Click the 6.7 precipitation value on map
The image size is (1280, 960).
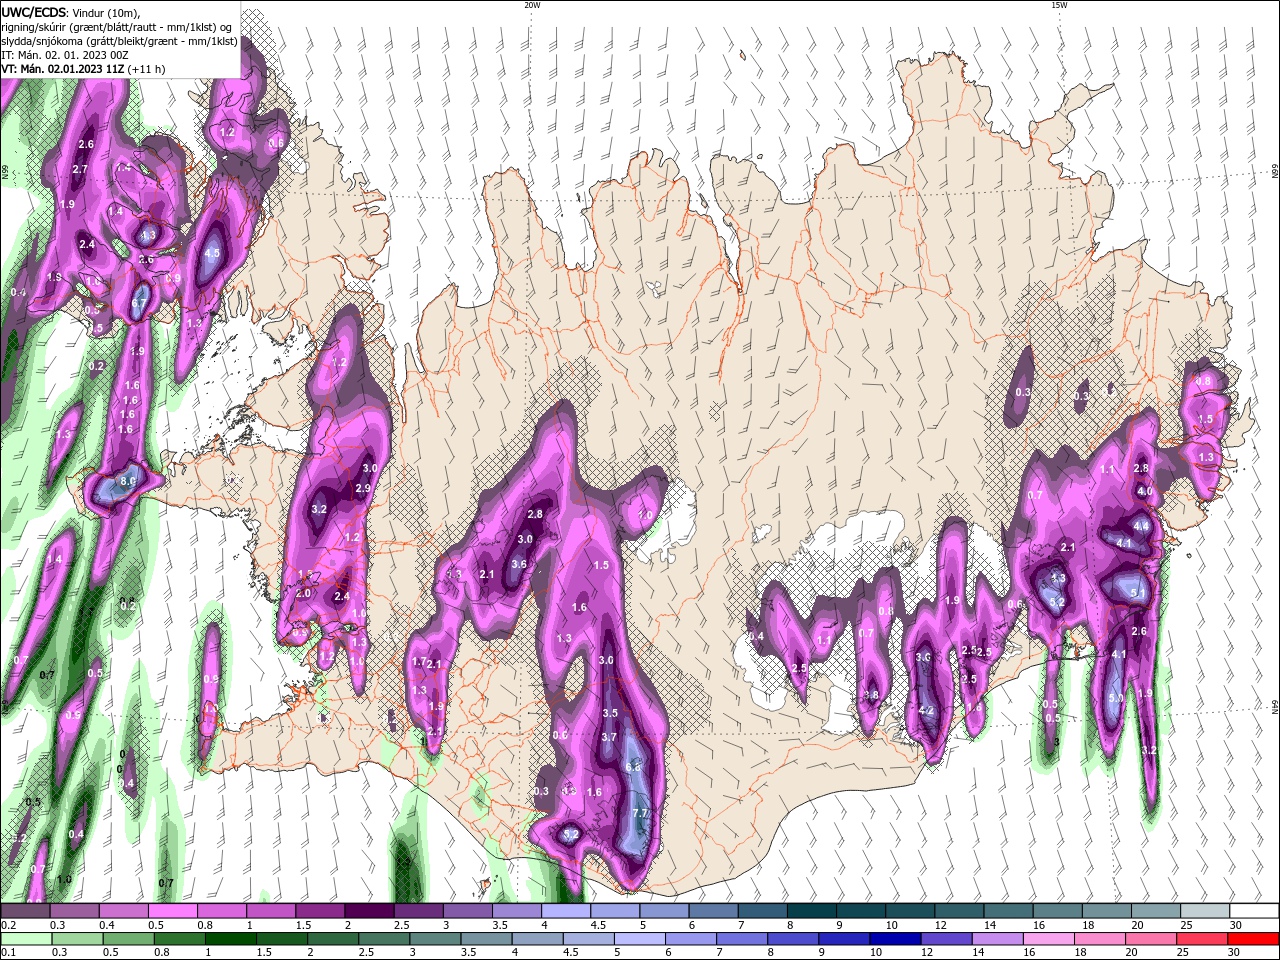pos(139,304)
